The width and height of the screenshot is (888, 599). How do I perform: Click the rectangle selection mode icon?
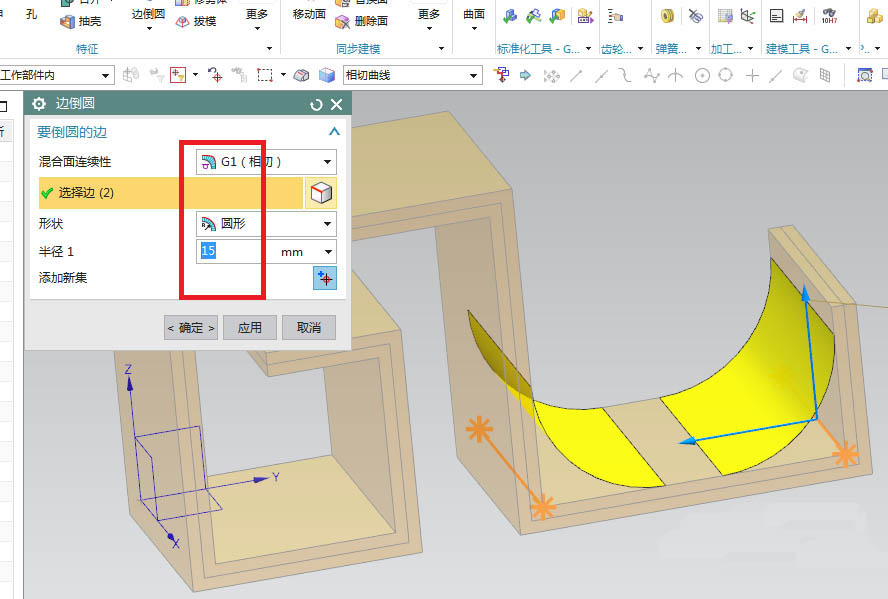264,75
